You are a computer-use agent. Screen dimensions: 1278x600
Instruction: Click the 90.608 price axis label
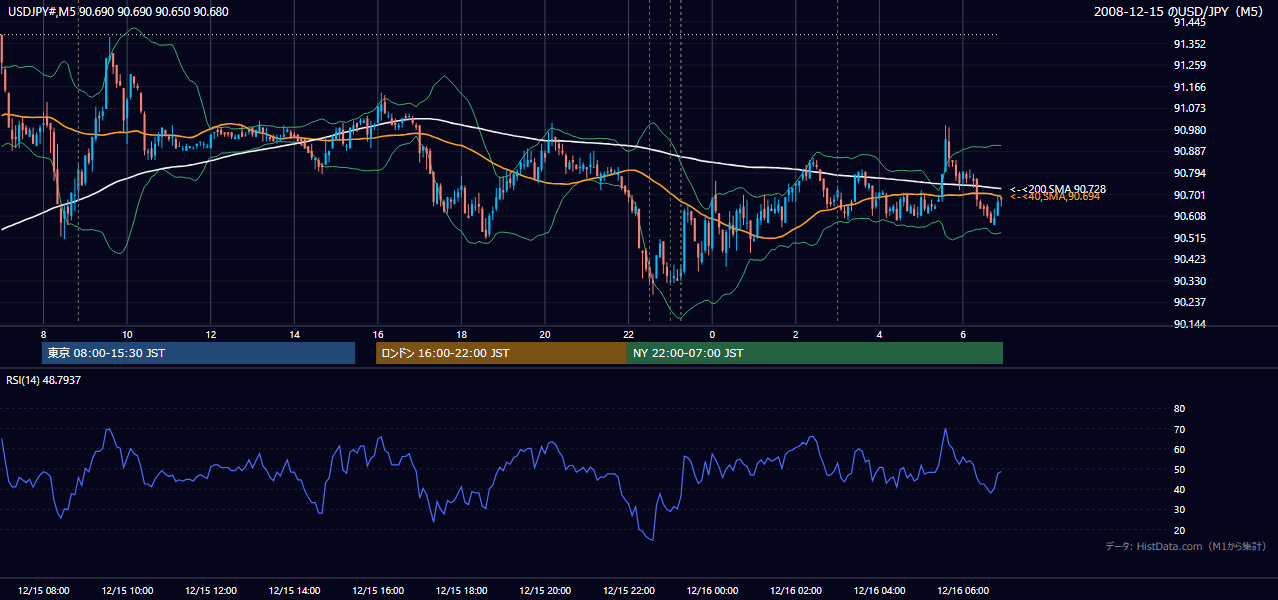tap(1189, 217)
